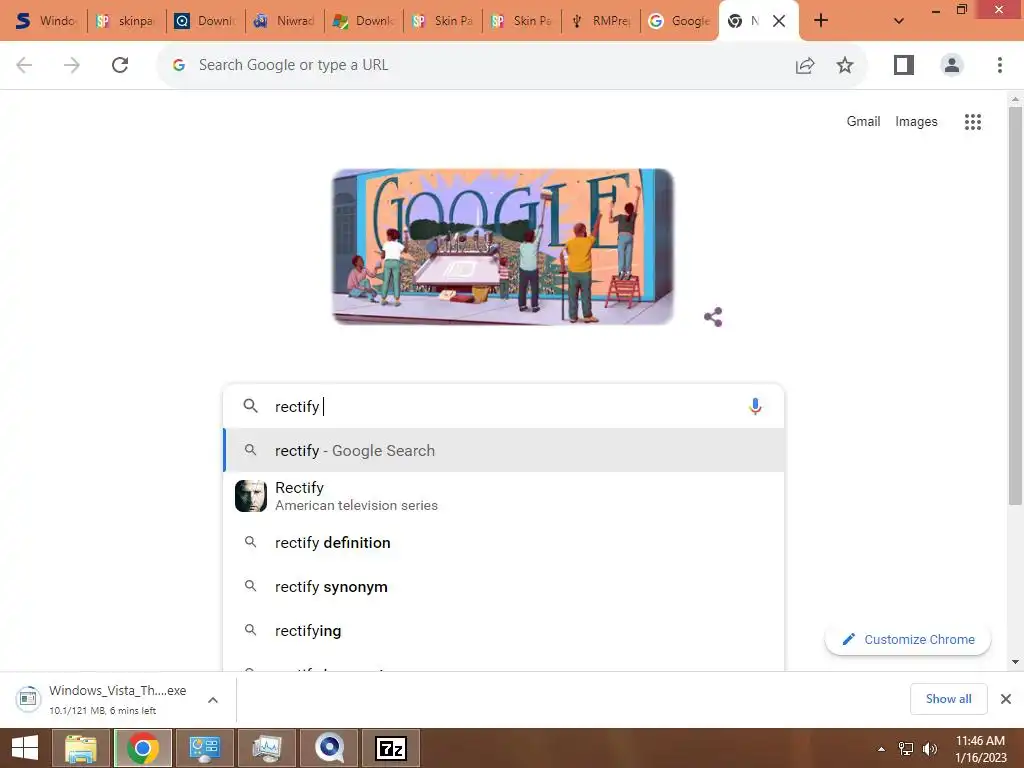The width and height of the screenshot is (1024, 768).
Task: Switch to the RMPre tab
Action: click(601, 21)
